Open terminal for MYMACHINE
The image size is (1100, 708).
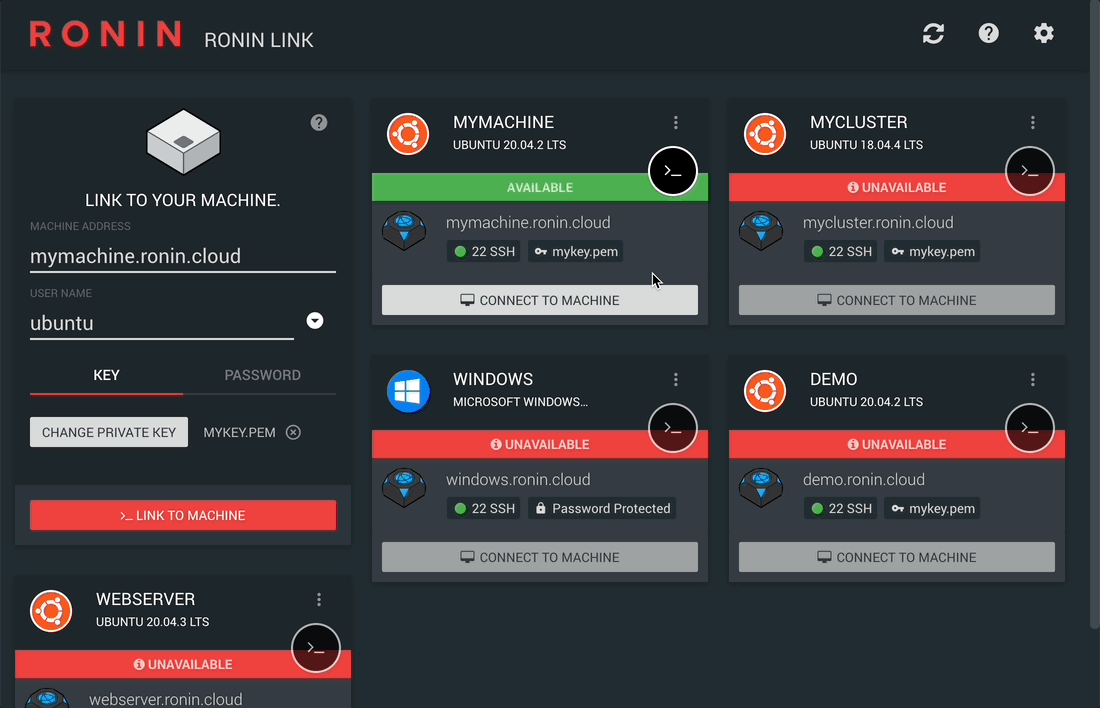point(673,171)
